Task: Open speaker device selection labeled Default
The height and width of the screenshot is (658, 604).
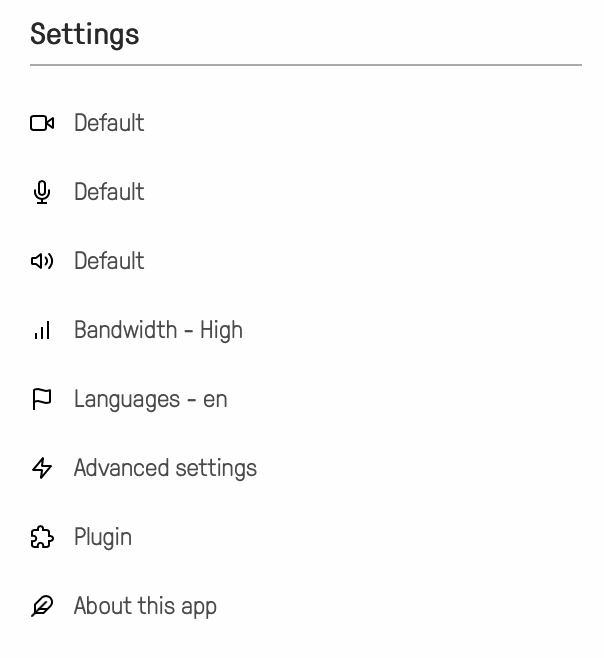Action: coord(109,261)
